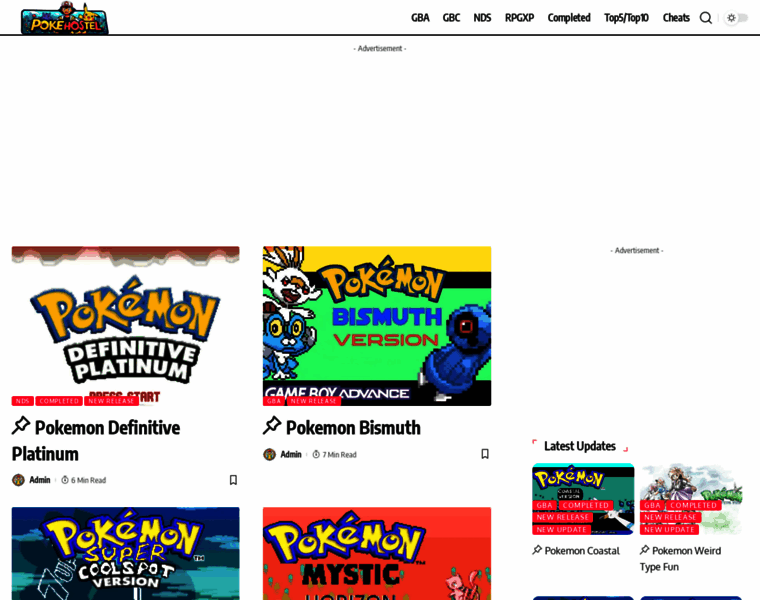
Task: Open the PokeHostel logo home link
Action: click(x=64, y=18)
